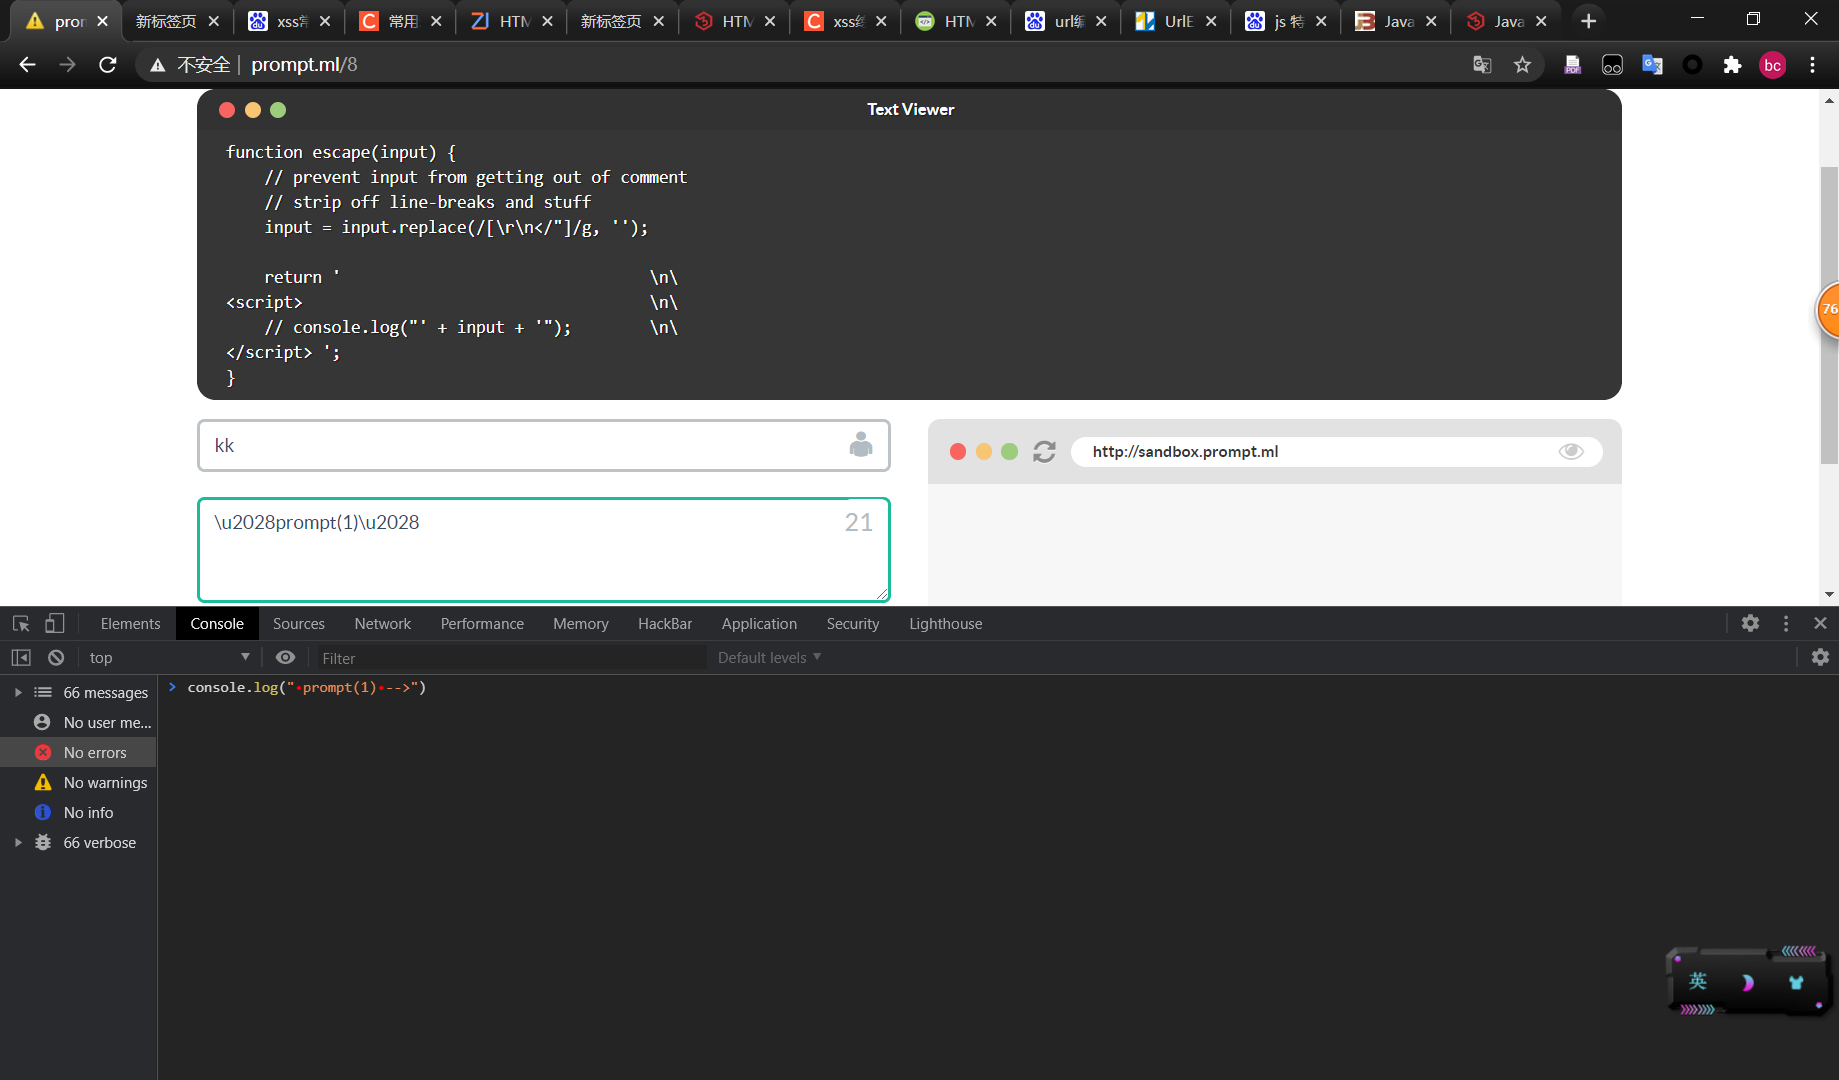The image size is (1839, 1080).
Task: Switch to the Network tab
Action: [382, 624]
